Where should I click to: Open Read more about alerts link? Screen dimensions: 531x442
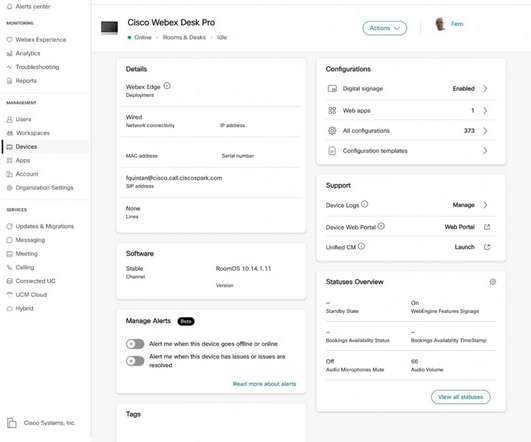pos(264,384)
